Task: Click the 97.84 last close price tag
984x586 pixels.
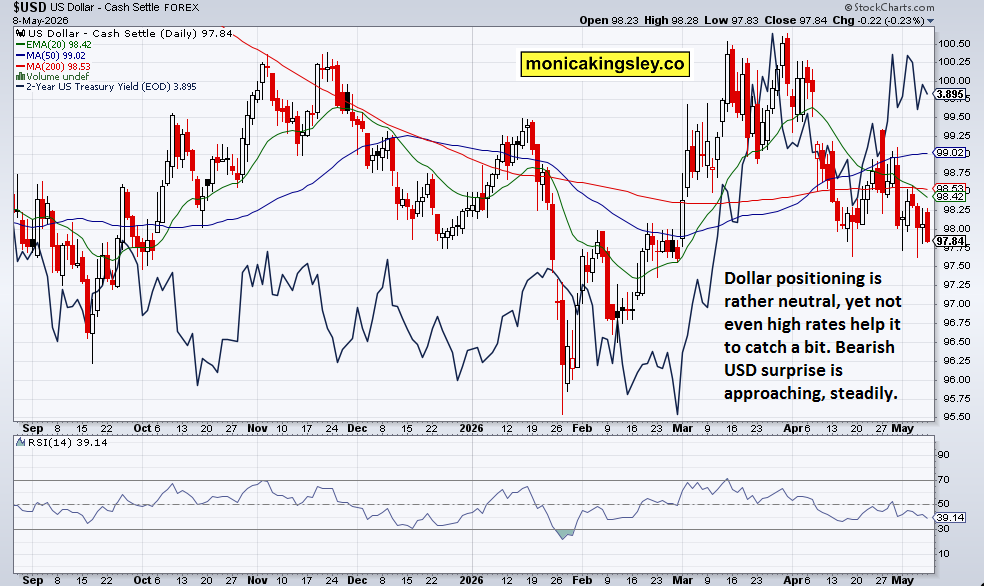Action: 950,241
